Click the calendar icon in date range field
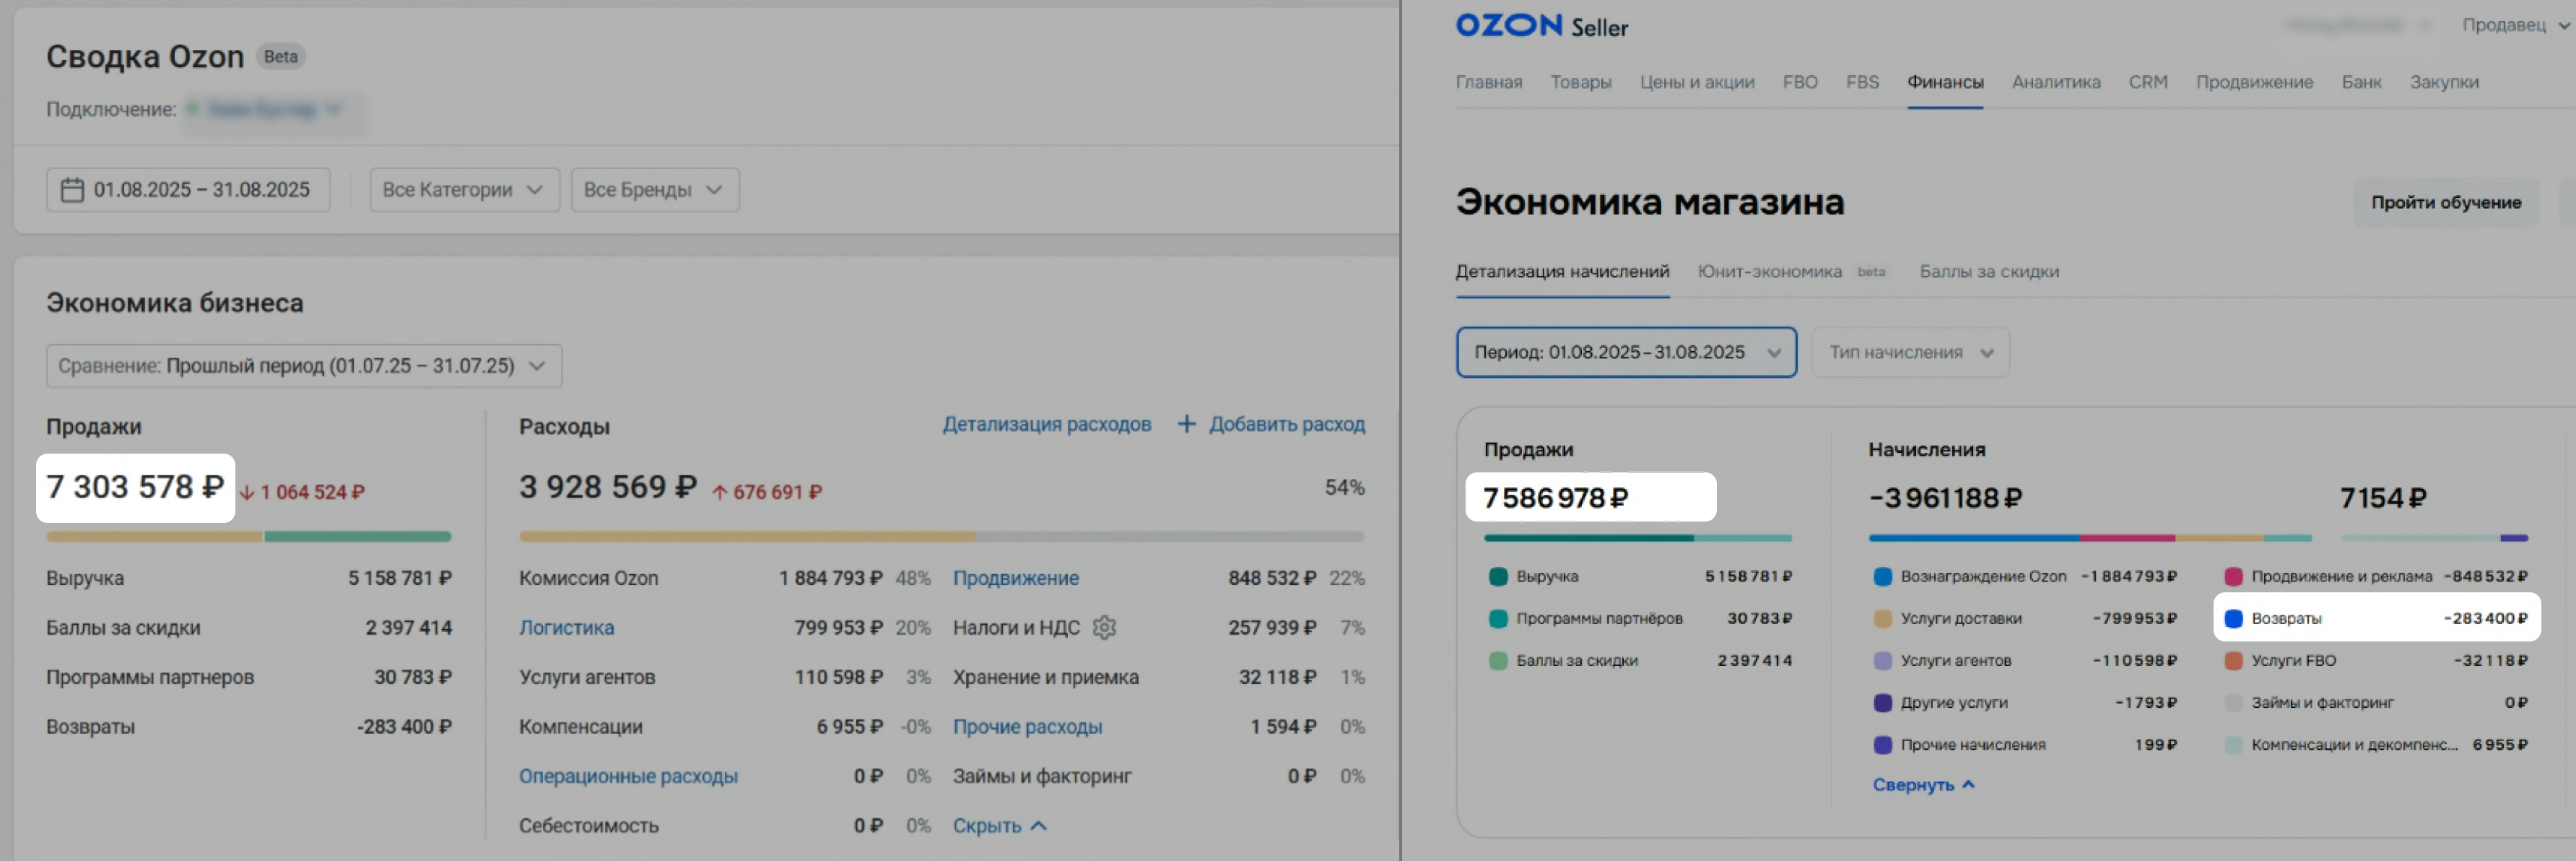The image size is (2576, 861). [x=72, y=190]
